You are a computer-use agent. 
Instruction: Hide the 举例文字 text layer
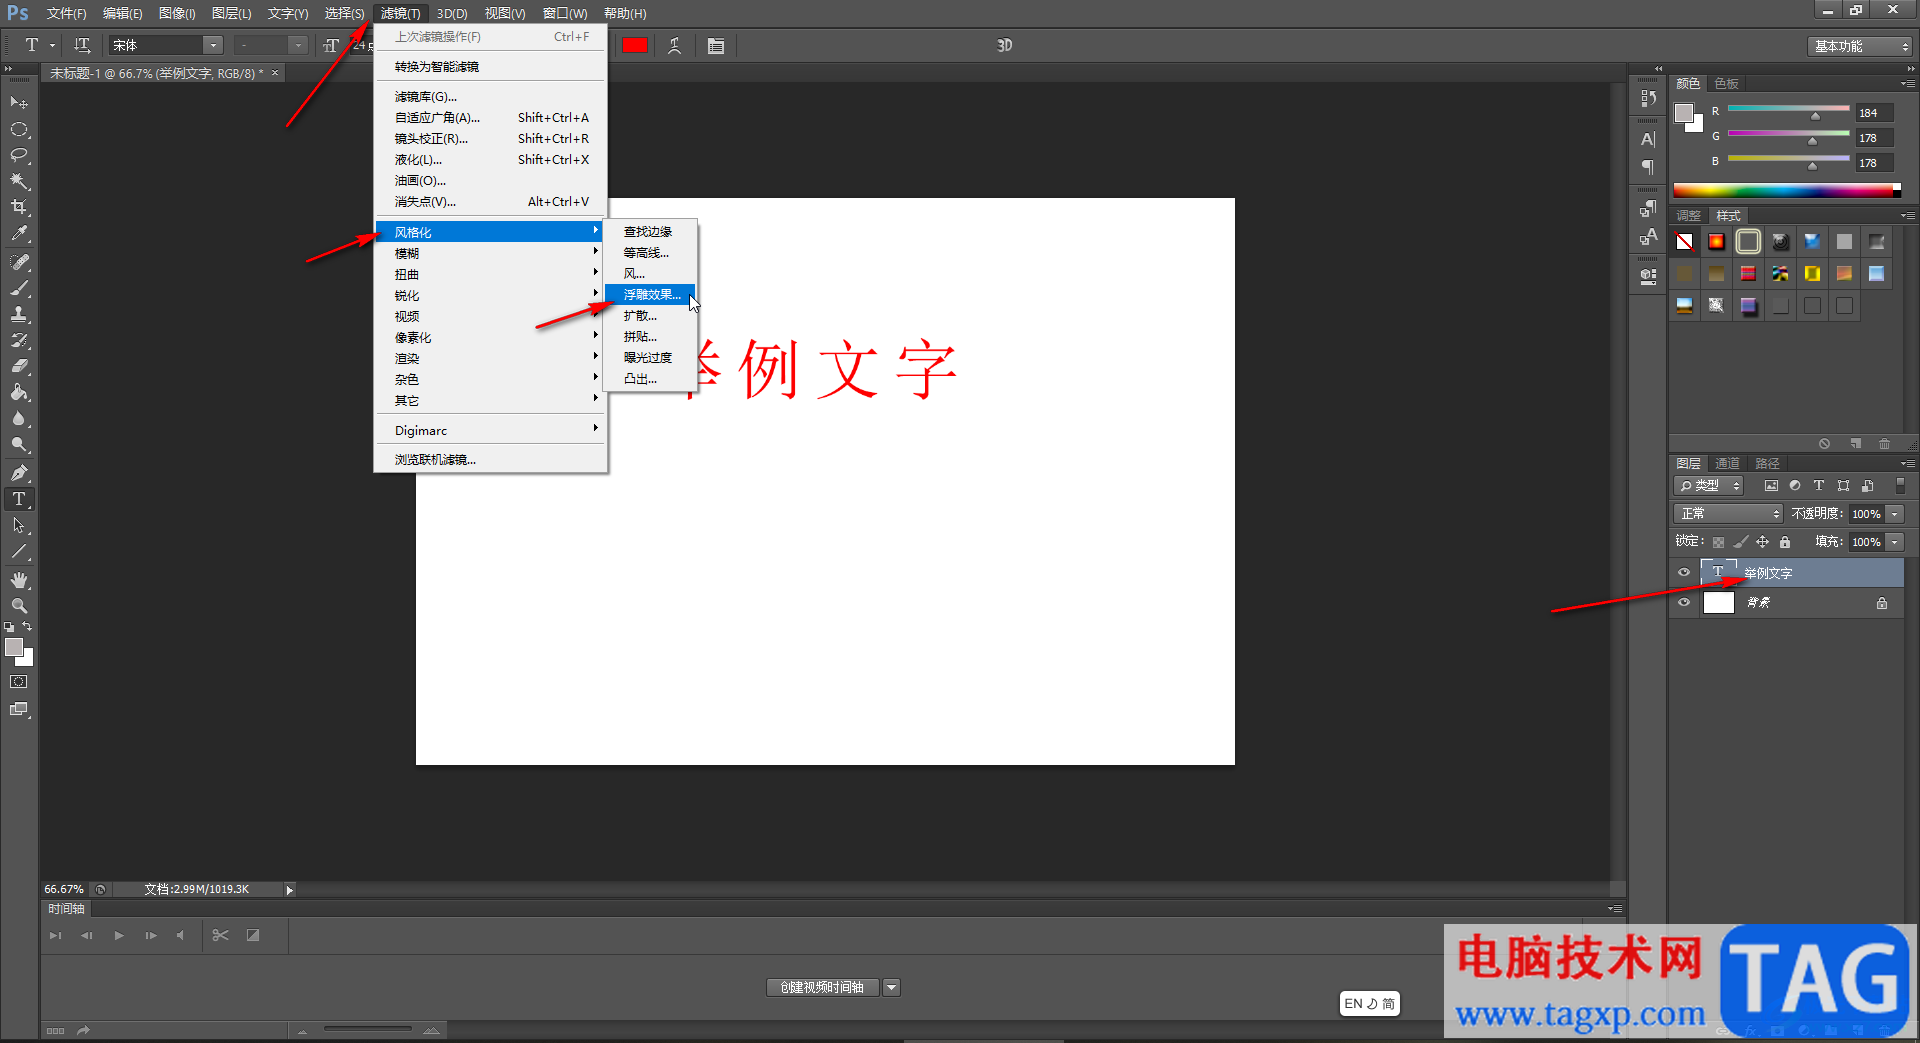(1684, 573)
